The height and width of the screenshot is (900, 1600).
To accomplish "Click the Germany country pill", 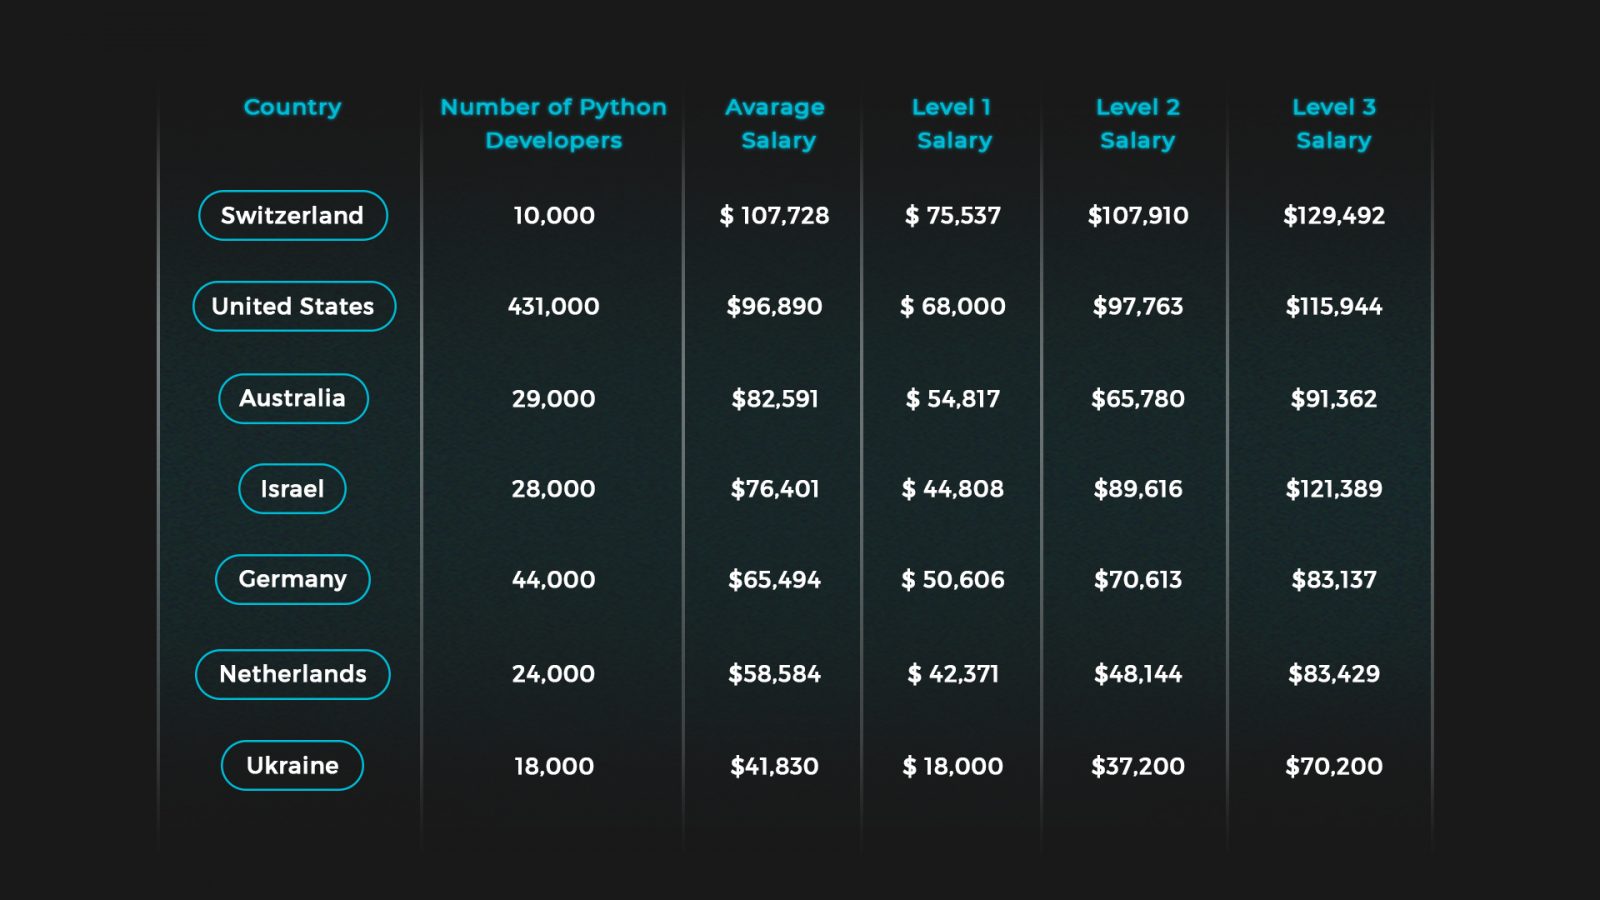I will click(x=293, y=579).
